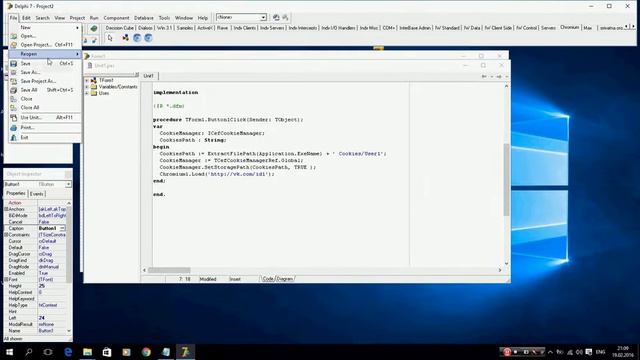Select Dialogs component palette tab

tap(145, 28)
